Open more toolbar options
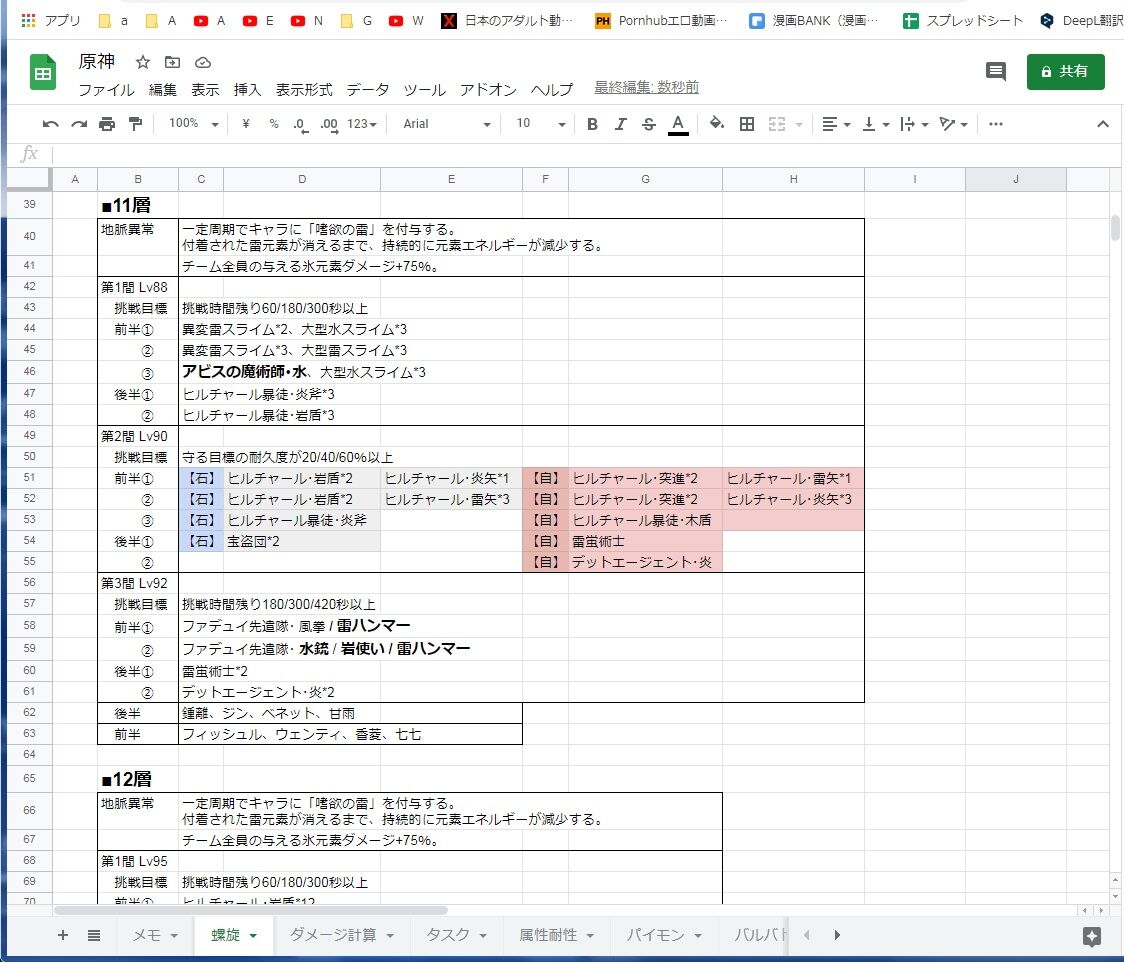 [996, 124]
